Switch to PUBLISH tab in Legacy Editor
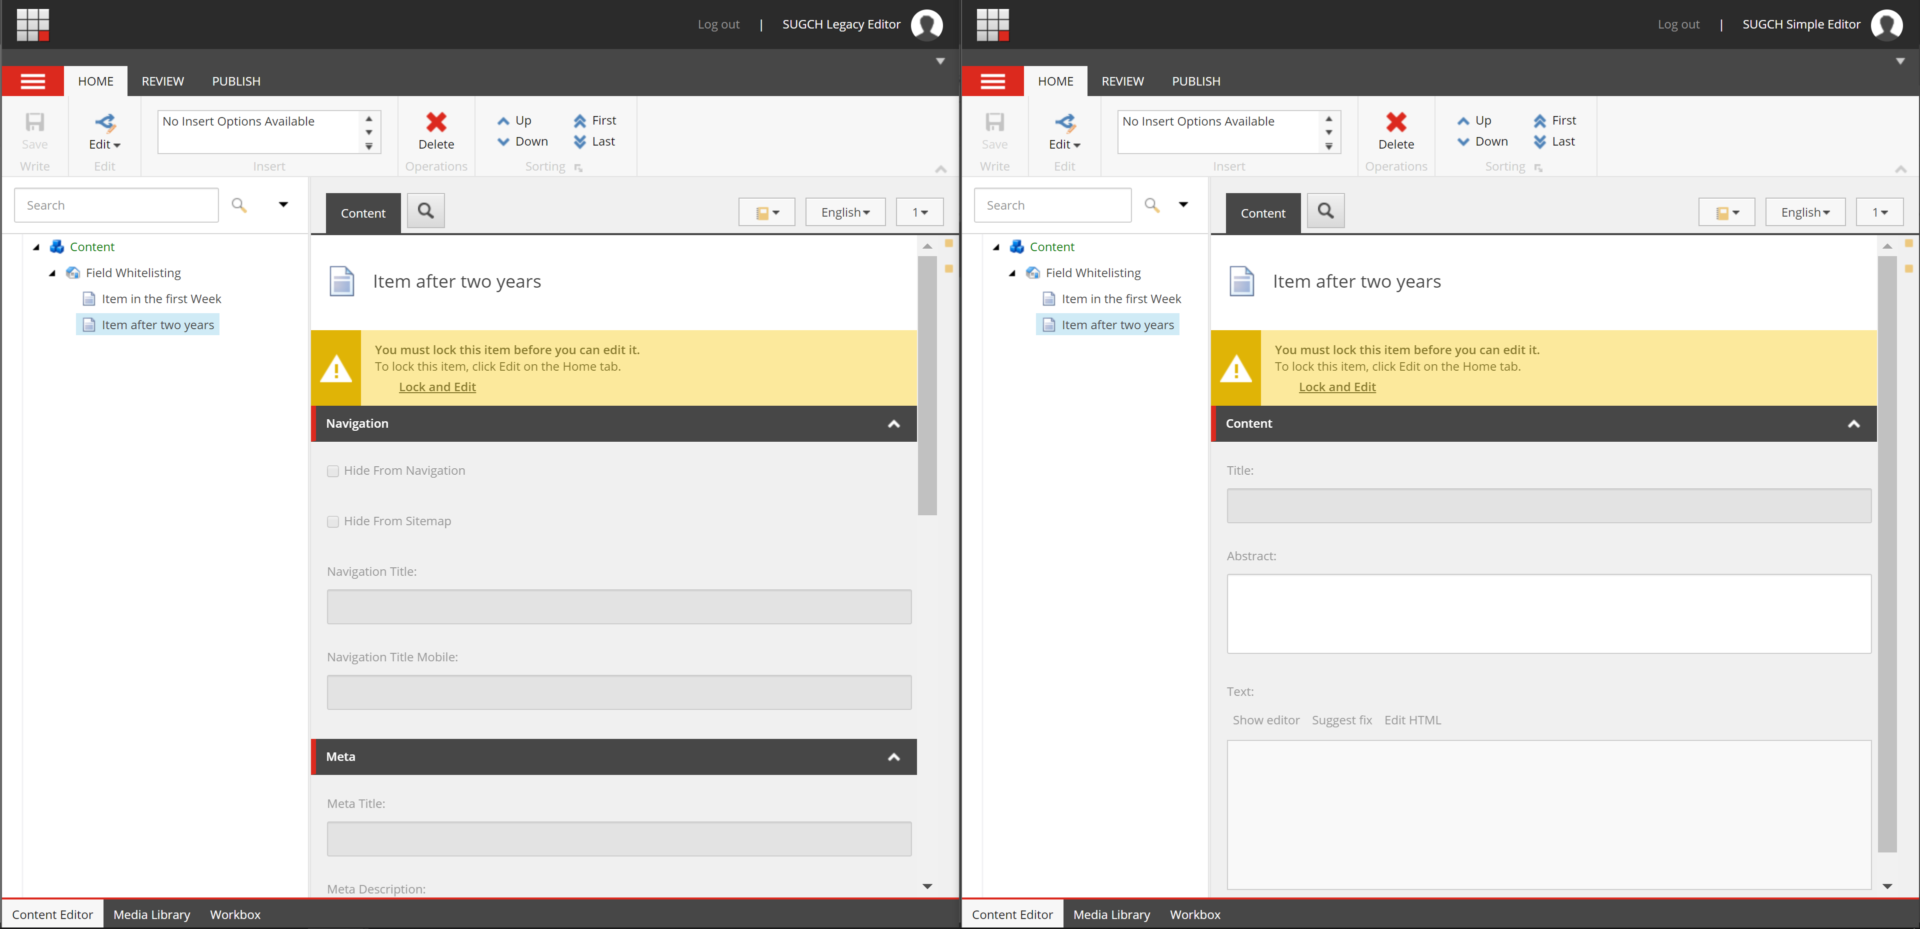The image size is (1920, 929). pyautogui.click(x=236, y=81)
